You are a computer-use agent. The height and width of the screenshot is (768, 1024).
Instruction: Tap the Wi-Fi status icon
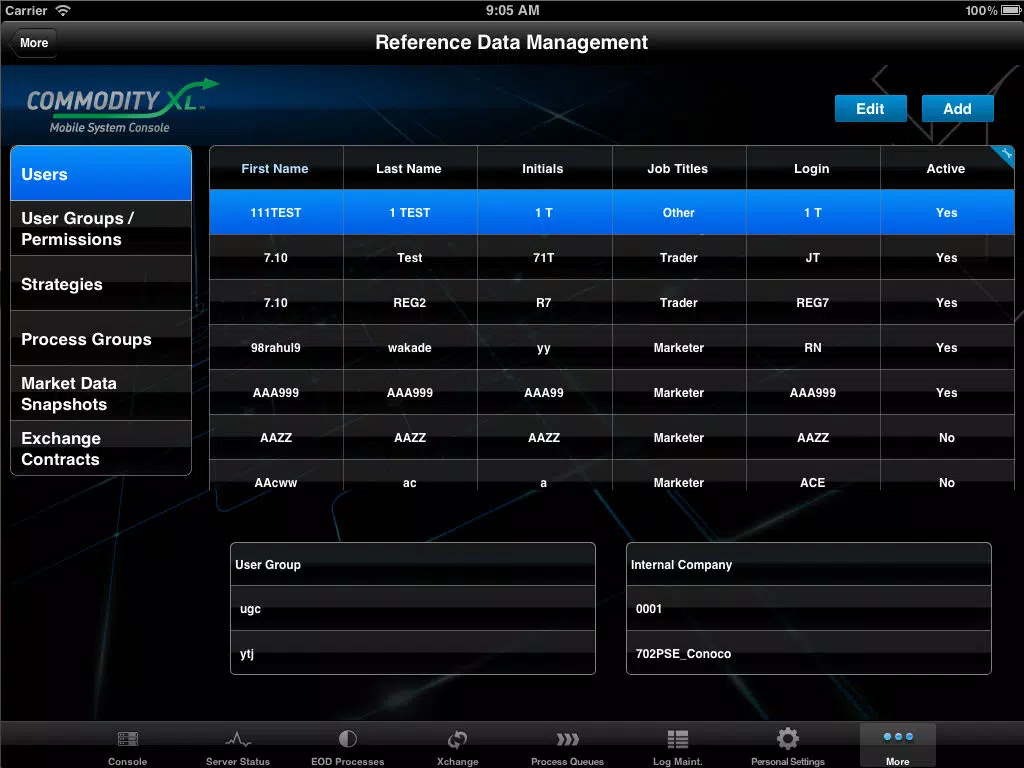[x=63, y=10]
